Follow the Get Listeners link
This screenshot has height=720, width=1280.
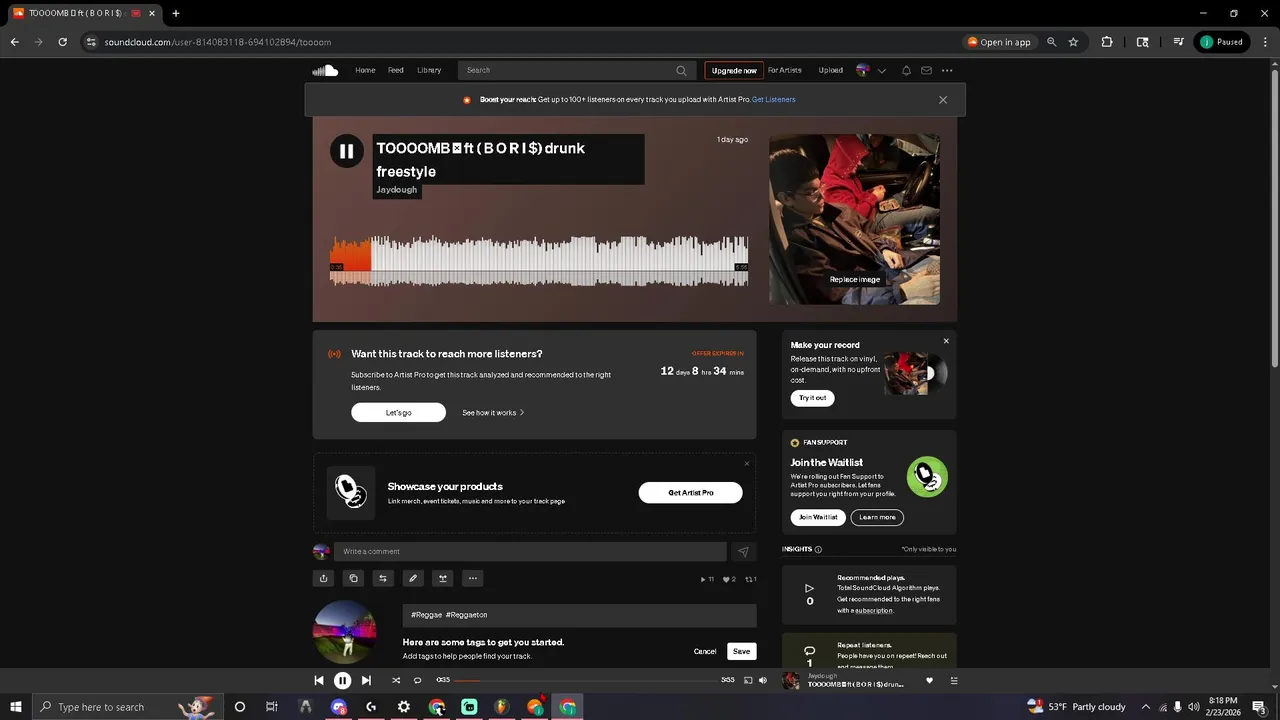click(x=774, y=100)
